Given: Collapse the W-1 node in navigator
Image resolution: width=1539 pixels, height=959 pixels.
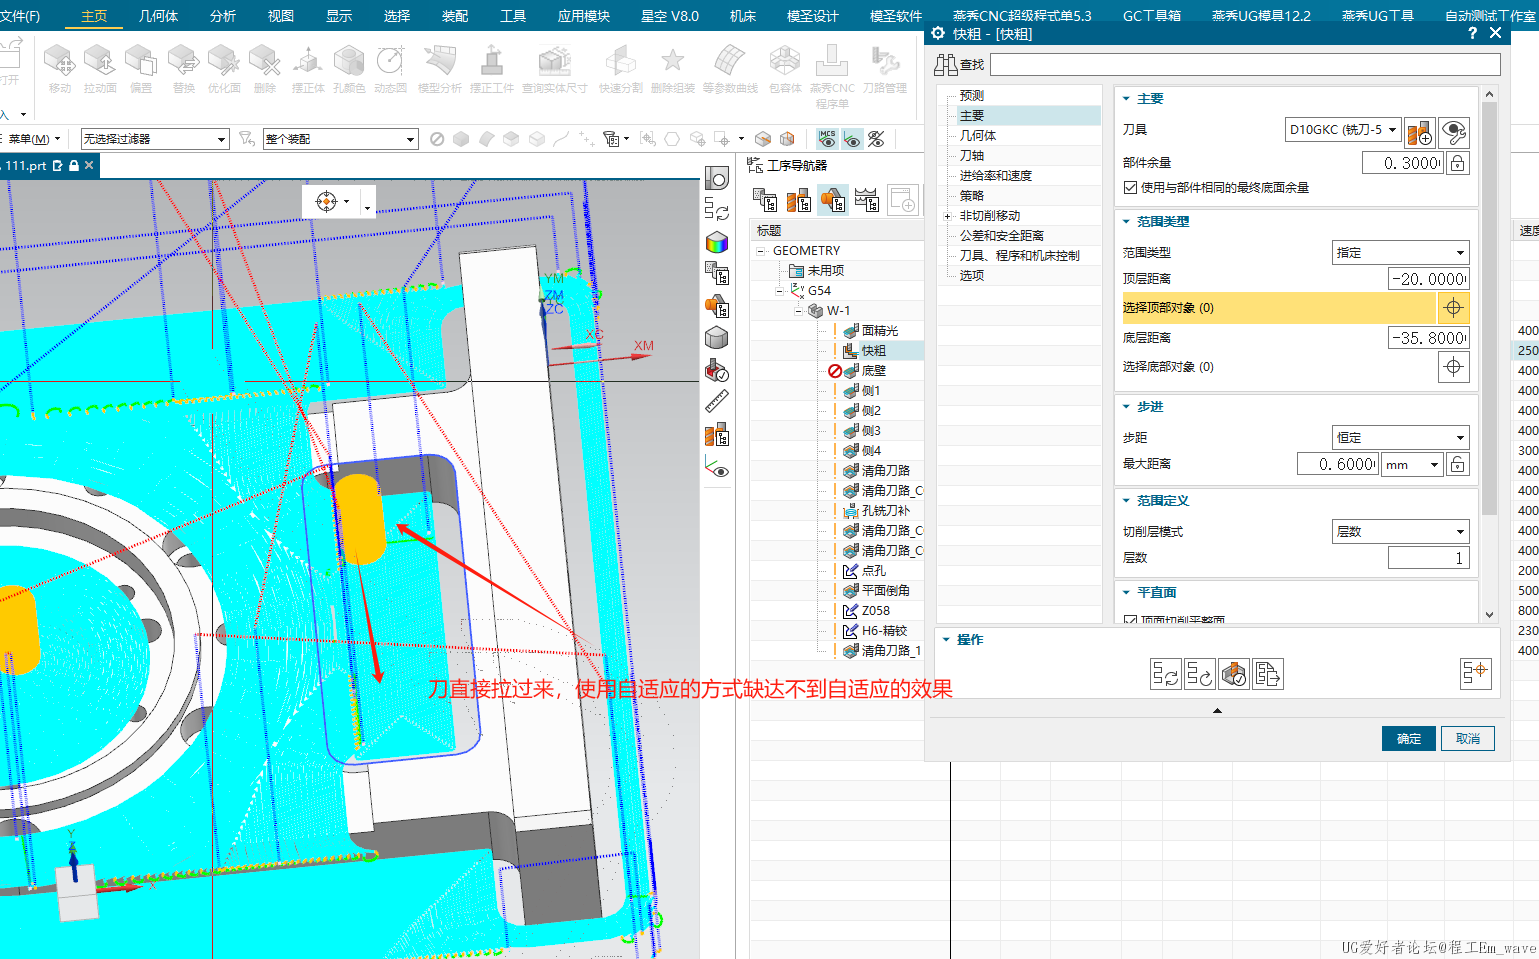Looking at the screenshot, I should coord(799,311).
